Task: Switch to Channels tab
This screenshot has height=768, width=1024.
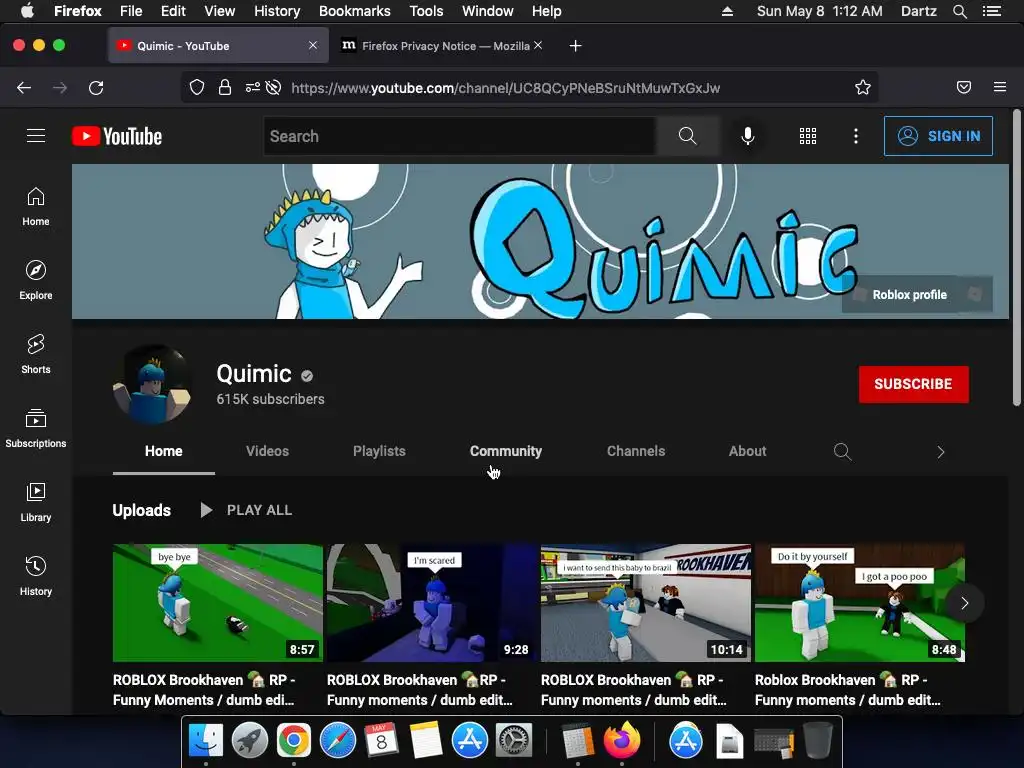Action: (x=636, y=451)
